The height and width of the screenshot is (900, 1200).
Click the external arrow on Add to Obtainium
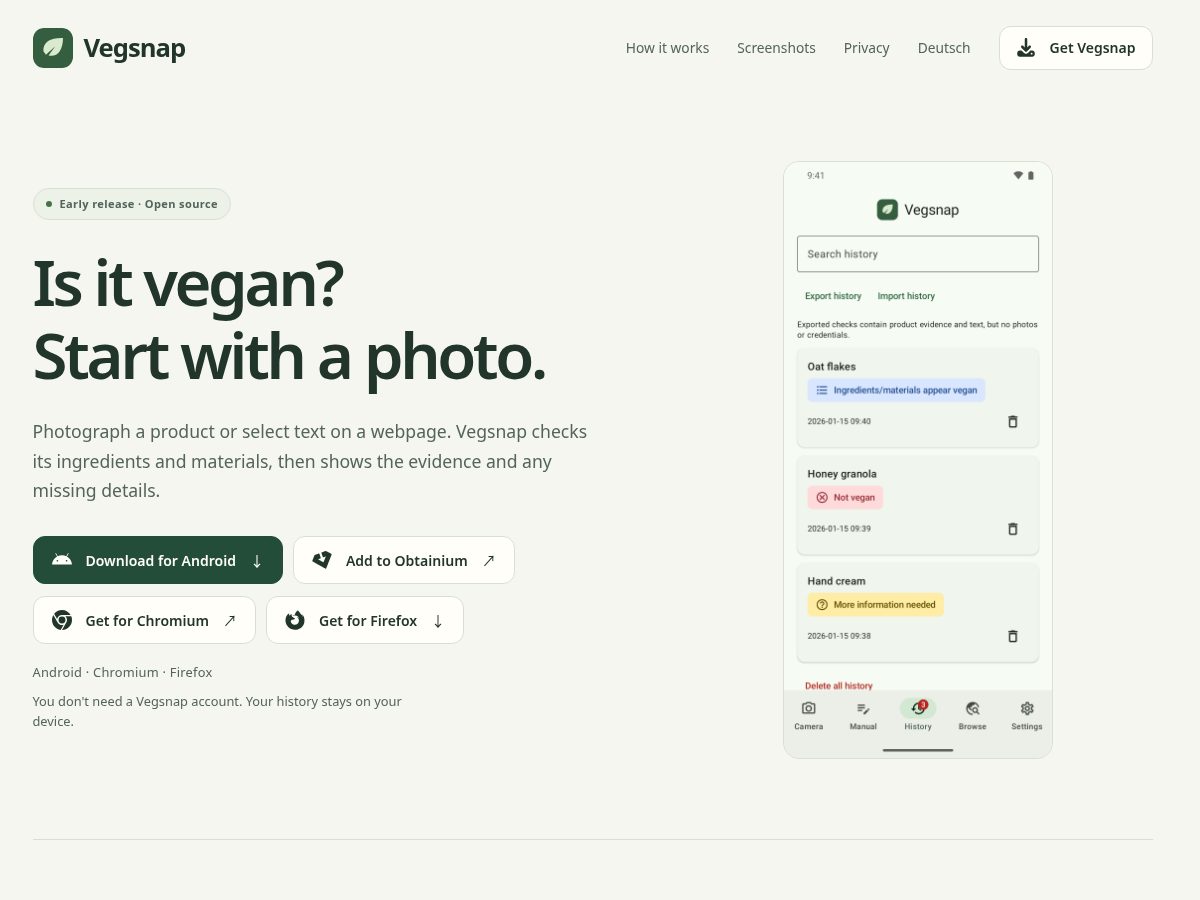click(x=489, y=560)
